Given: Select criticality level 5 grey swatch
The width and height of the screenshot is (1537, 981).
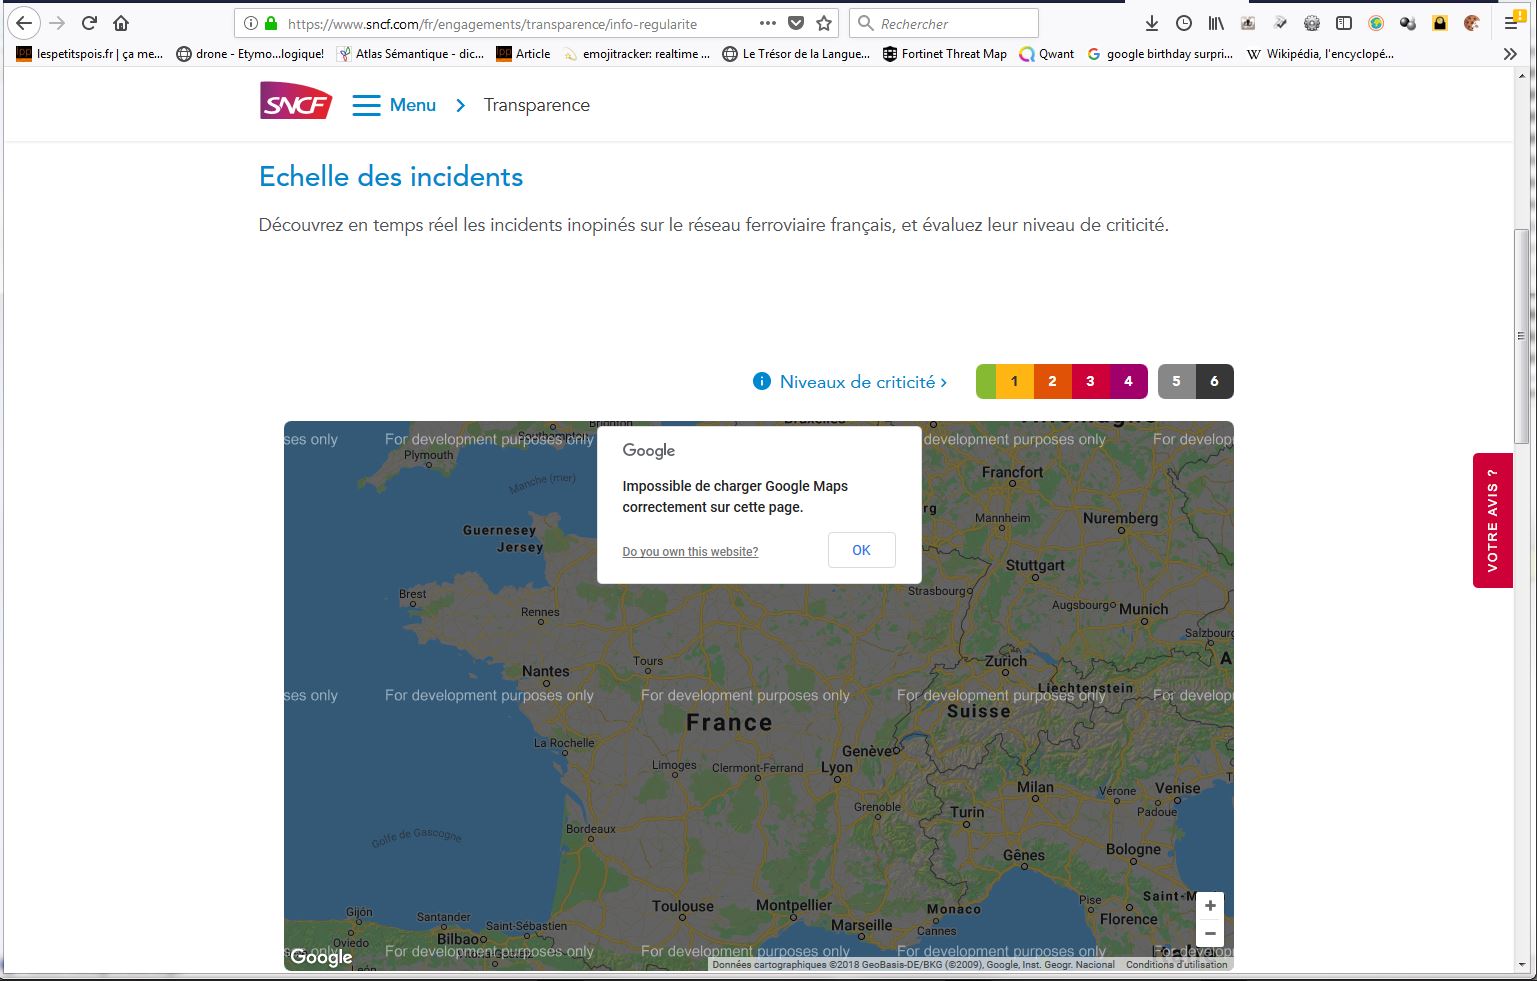Looking at the screenshot, I should 1177,381.
